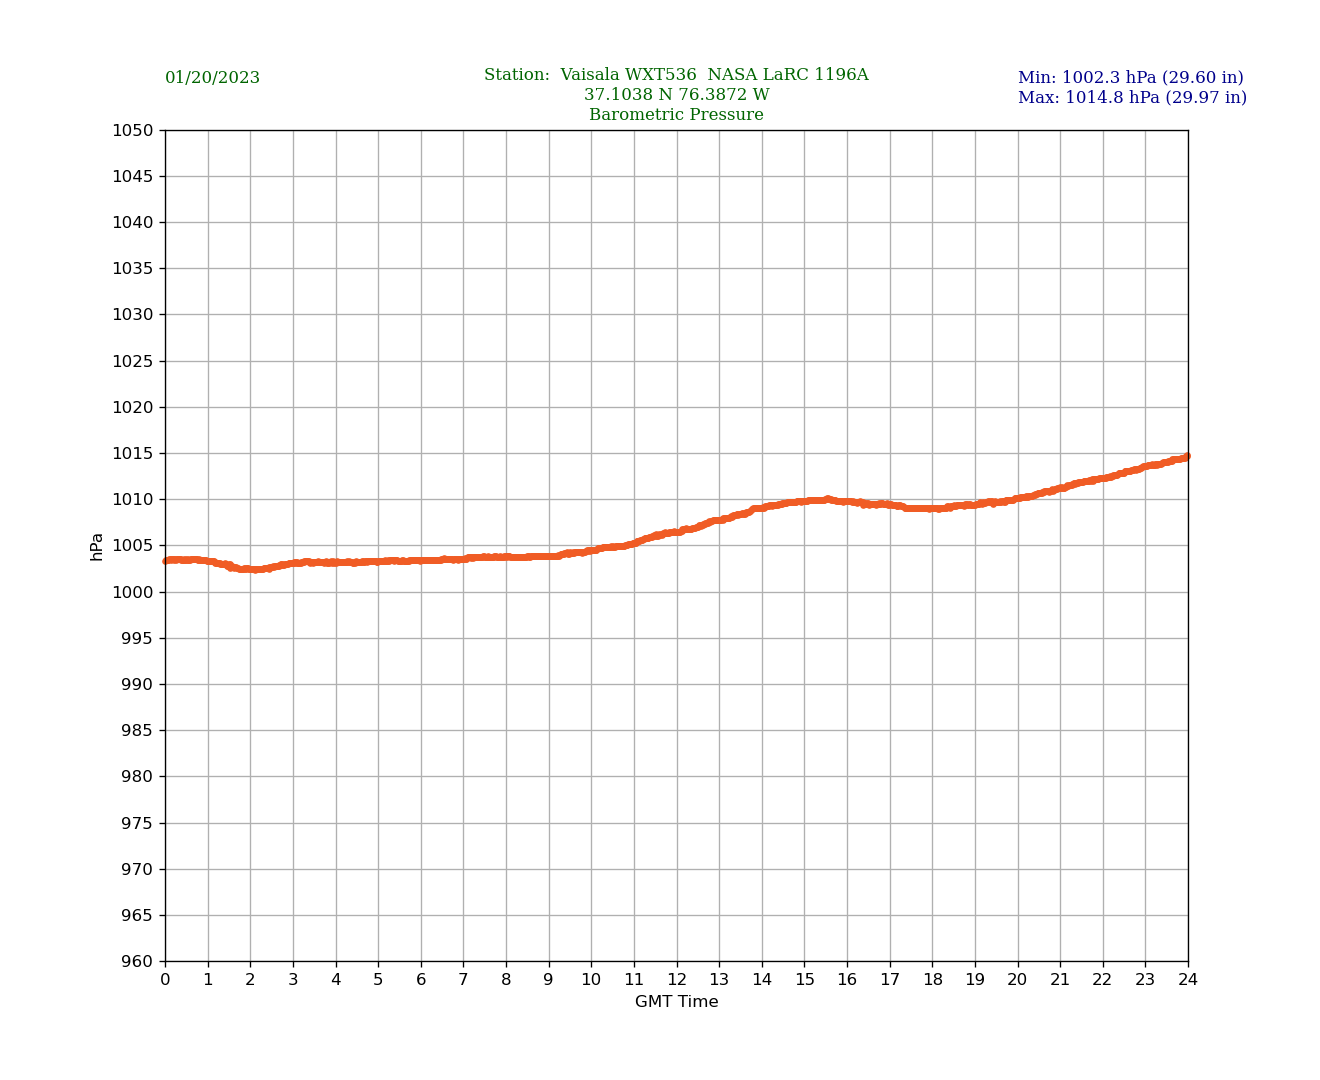Click the coordinates text 37.1038 N 76.3872 W
This screenshot has height=1080, width=1320.
(676, 95)
